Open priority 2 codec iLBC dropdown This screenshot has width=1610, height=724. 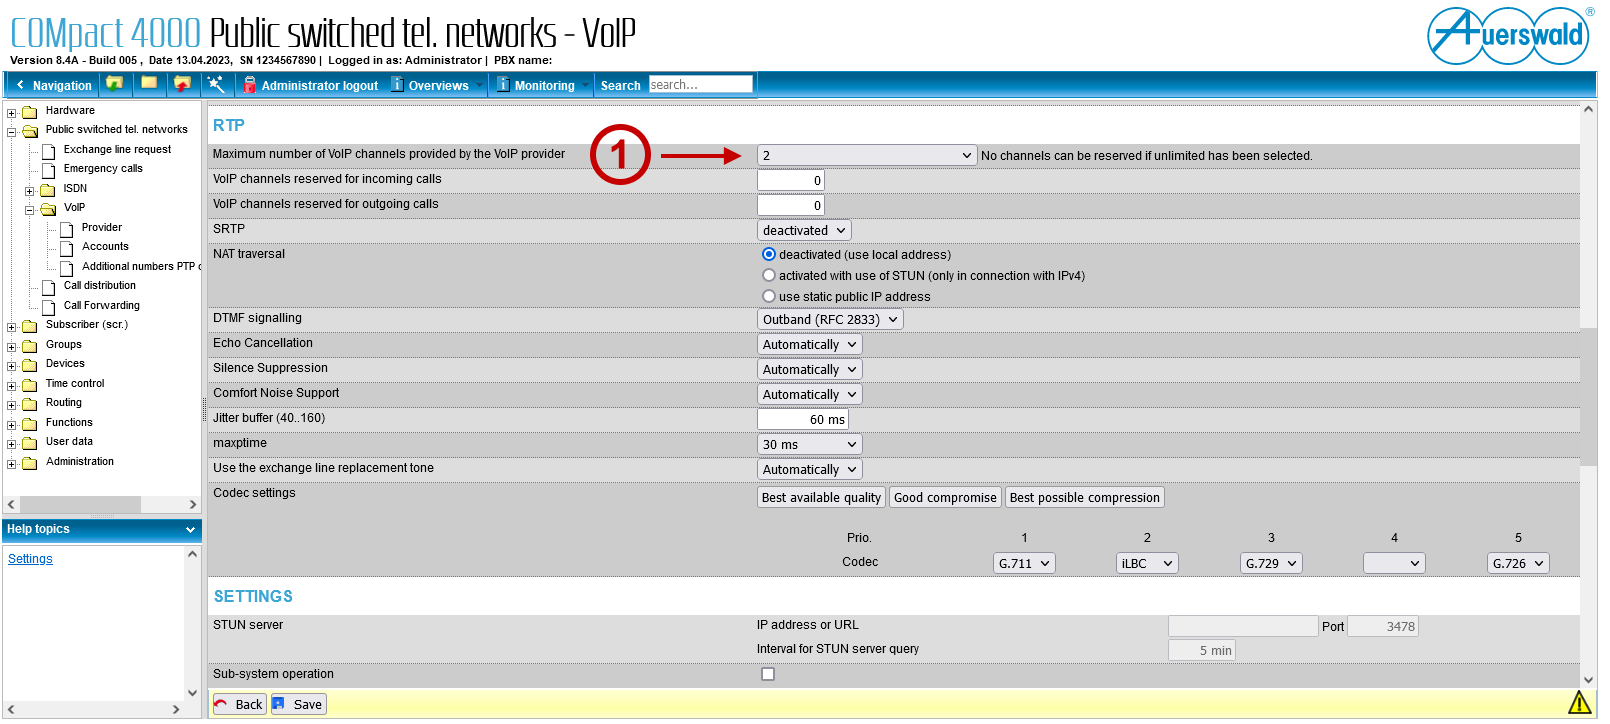coord(1147,563)
